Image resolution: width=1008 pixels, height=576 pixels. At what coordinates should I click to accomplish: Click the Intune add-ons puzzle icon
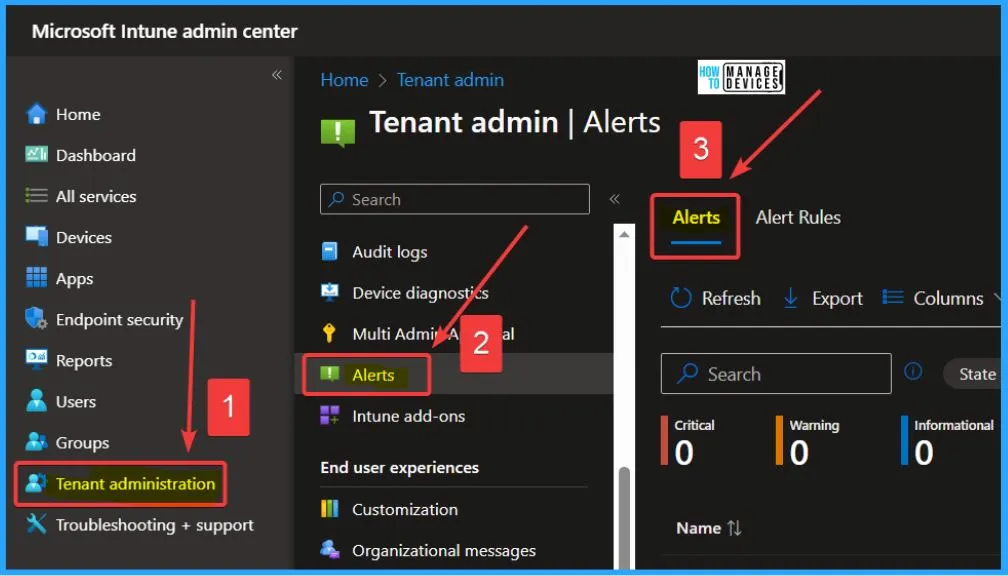(330, 415)
